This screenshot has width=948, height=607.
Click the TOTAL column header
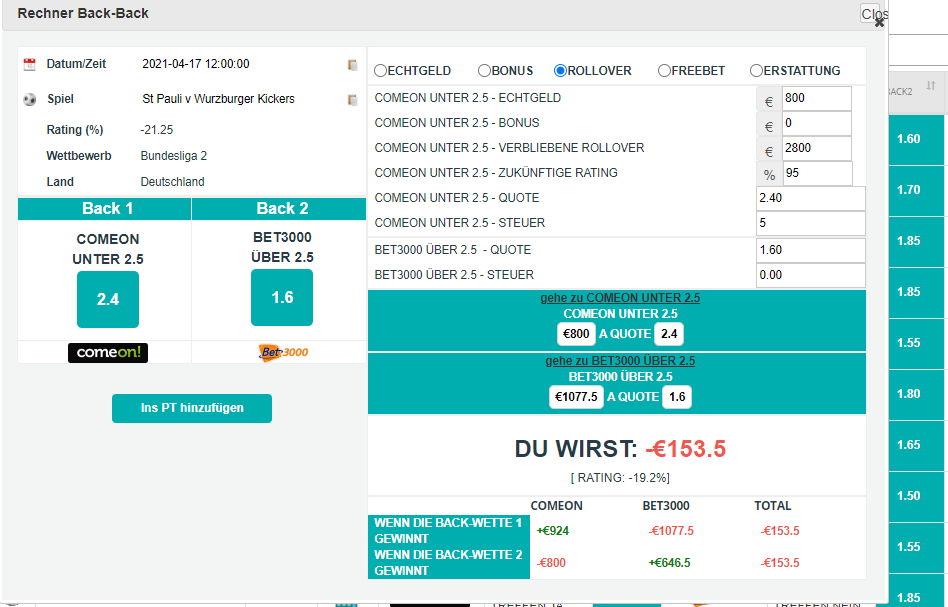pyautogui.click(x=773, y=506)
